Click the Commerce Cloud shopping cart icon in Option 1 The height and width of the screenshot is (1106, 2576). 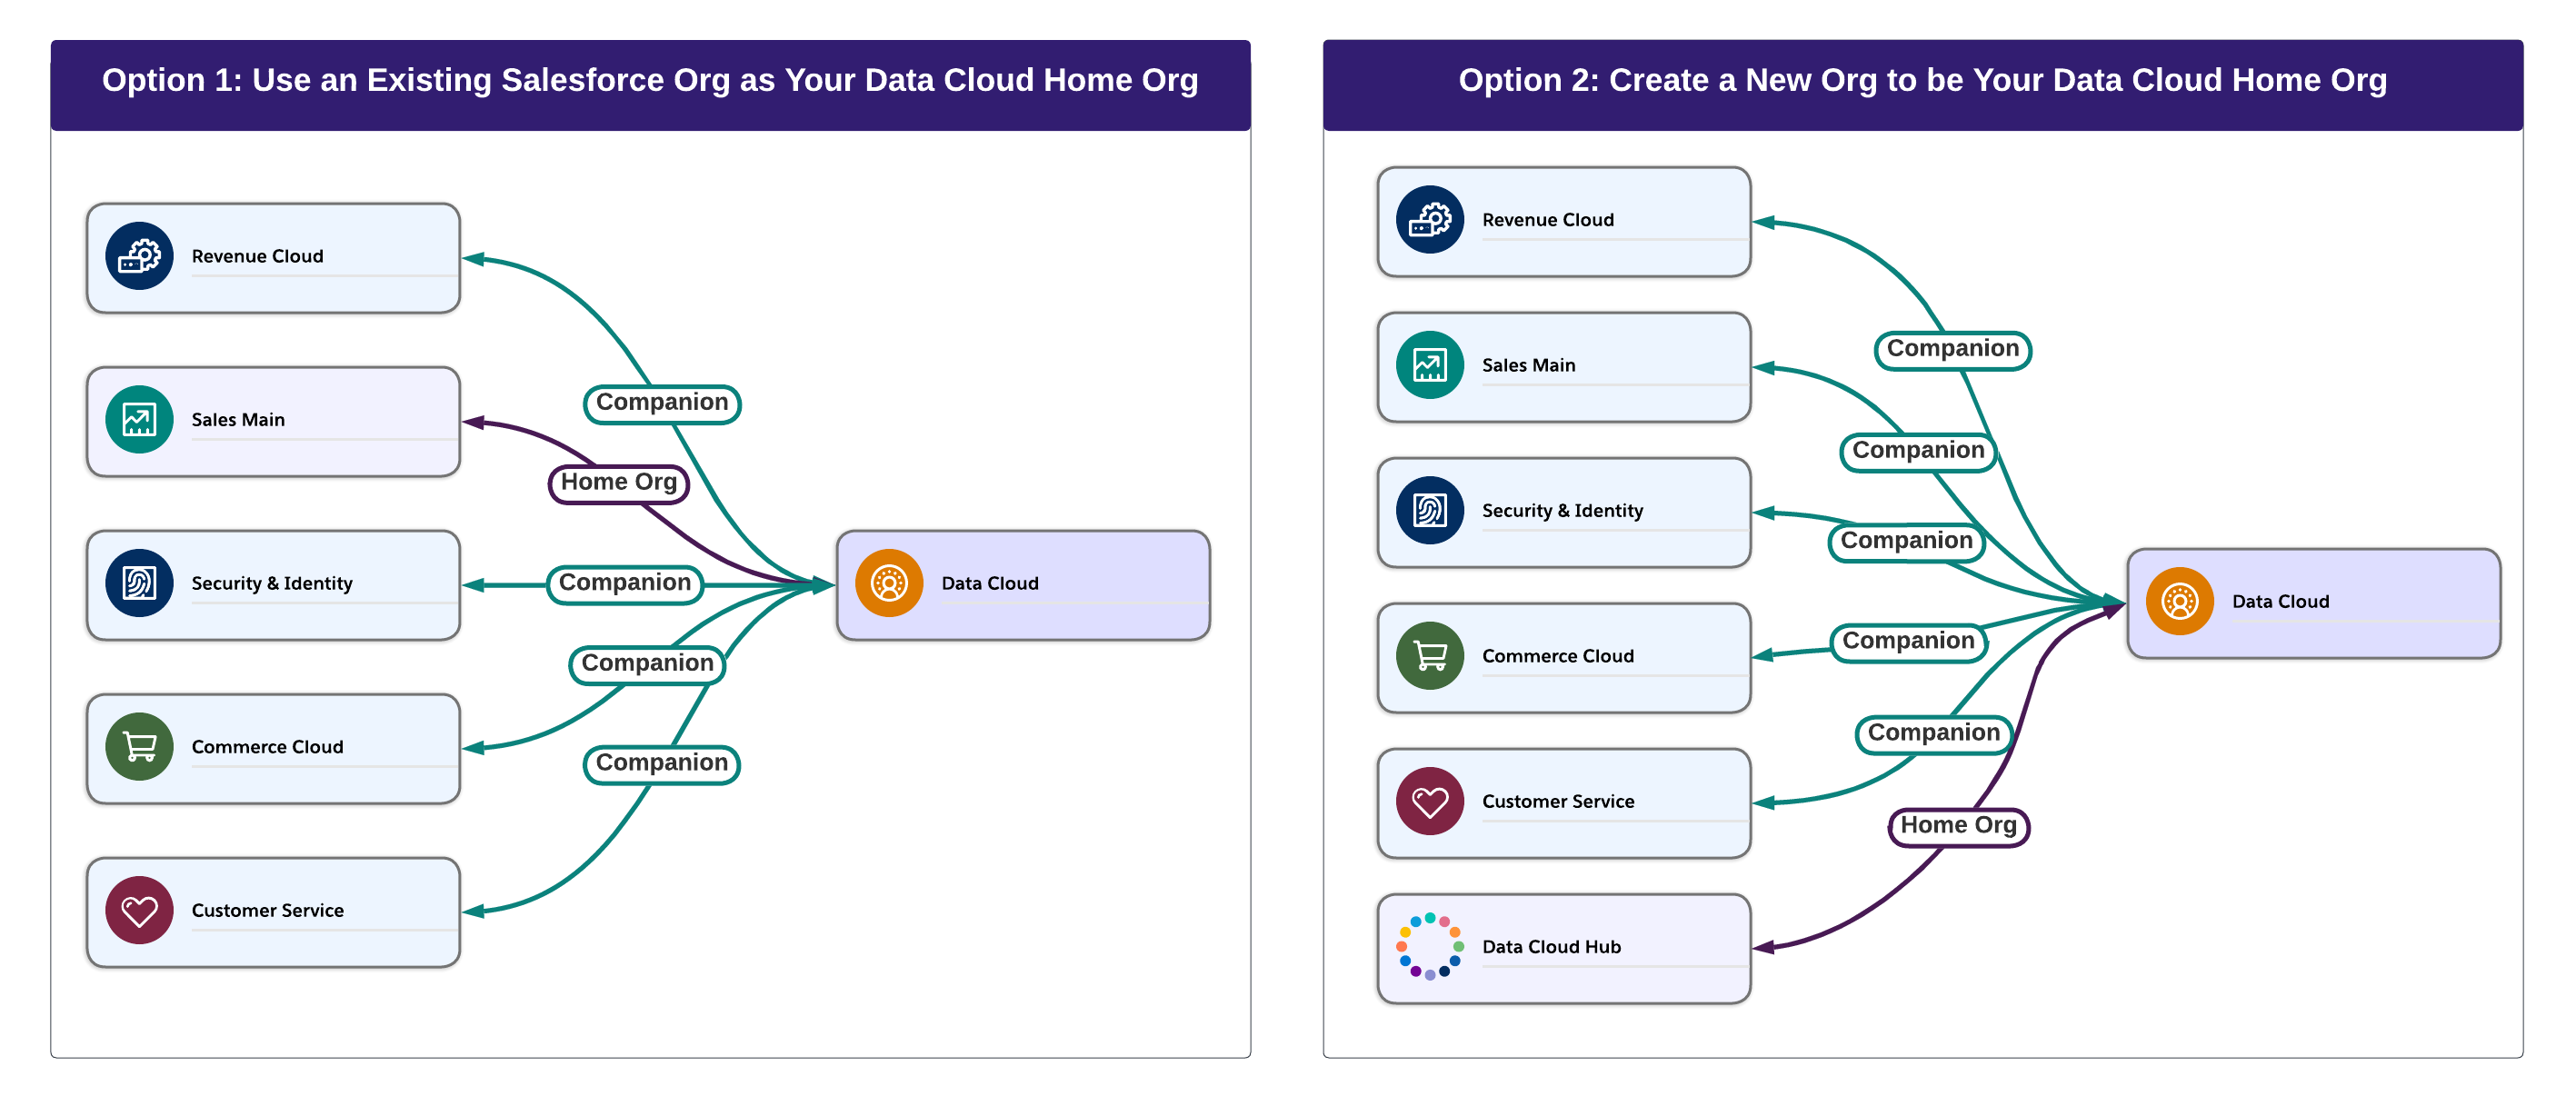139,746
